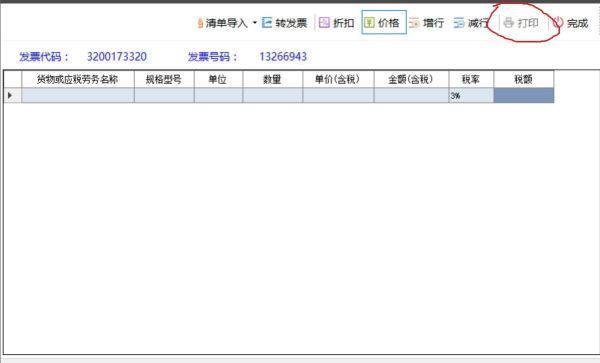600x363 pixels.
Task: Select the 税率 column header
Action: [471, 79]
